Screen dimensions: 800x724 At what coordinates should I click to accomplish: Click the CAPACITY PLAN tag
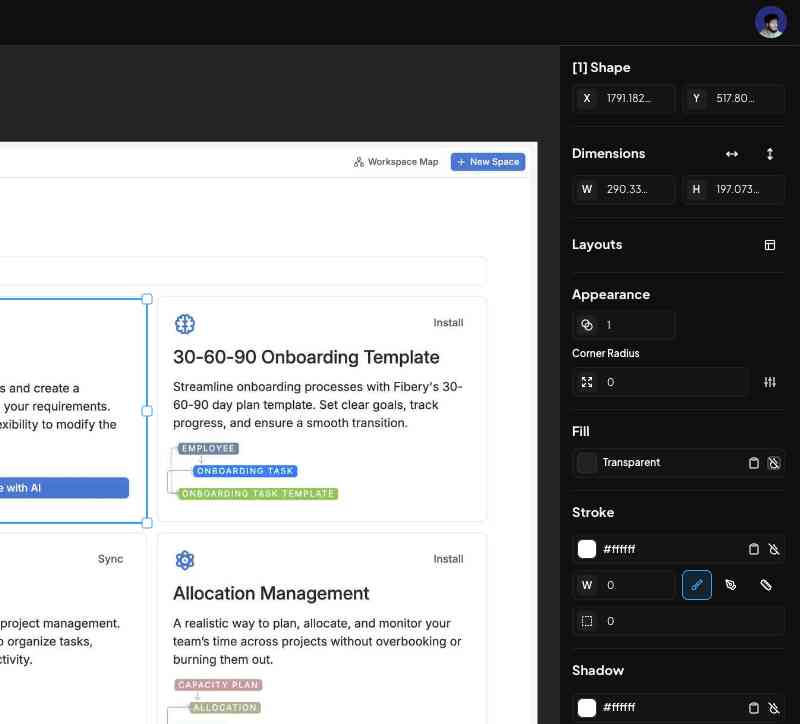coord(218,685)
